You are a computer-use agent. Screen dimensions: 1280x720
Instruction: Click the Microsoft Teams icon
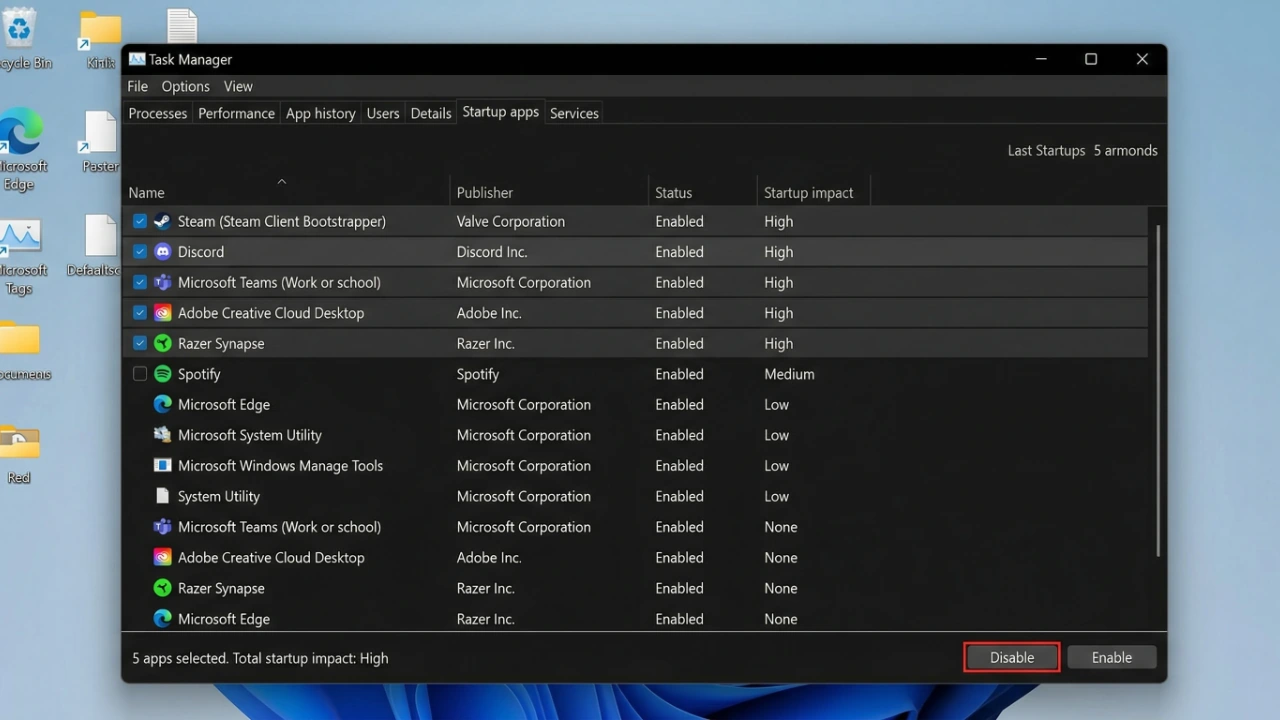coord(162,282)
